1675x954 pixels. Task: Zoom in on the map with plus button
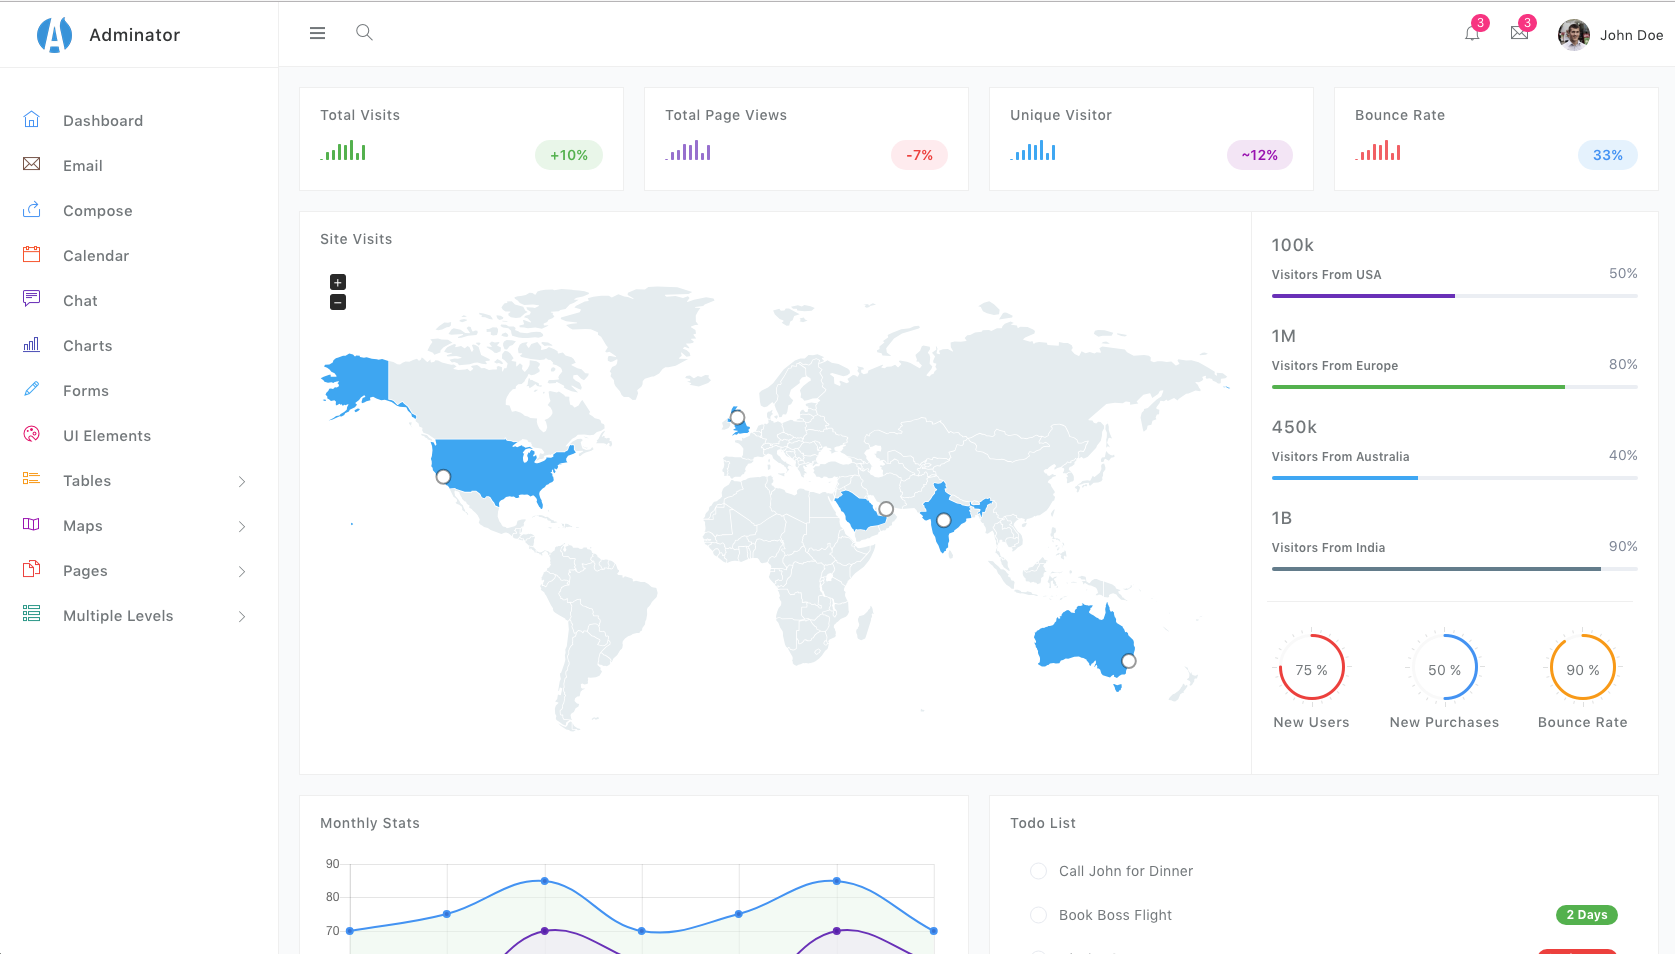pyautogui.click(x=338, y=283)
